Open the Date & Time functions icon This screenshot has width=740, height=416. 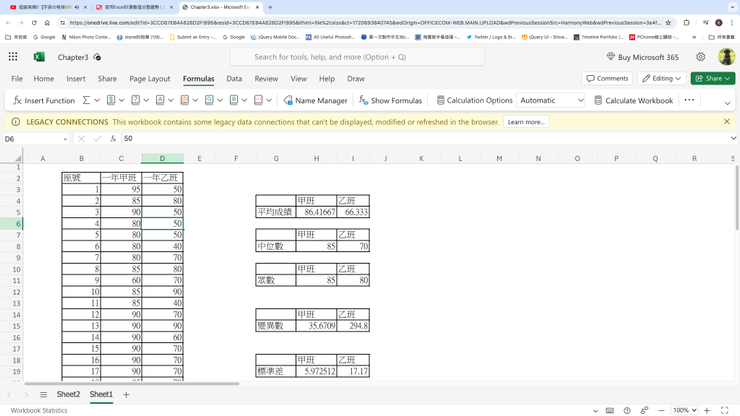pos(185,100)
